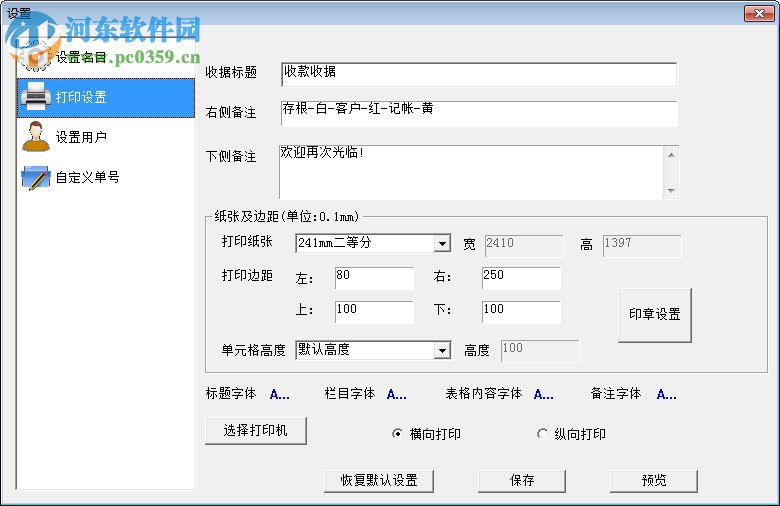Click the paper width 宽 field
Image resolution: width=780 pixels, height=506 pixels.
click(524, 246)
